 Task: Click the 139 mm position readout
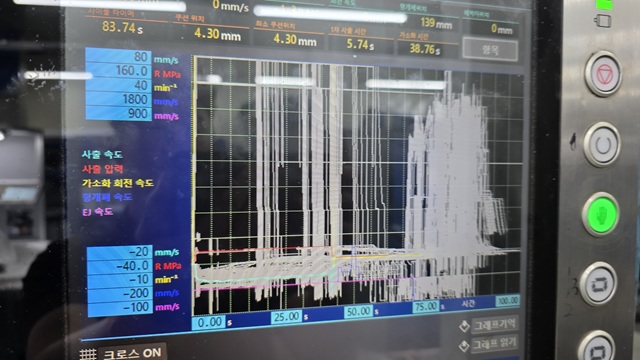click(x=436, y=23)
